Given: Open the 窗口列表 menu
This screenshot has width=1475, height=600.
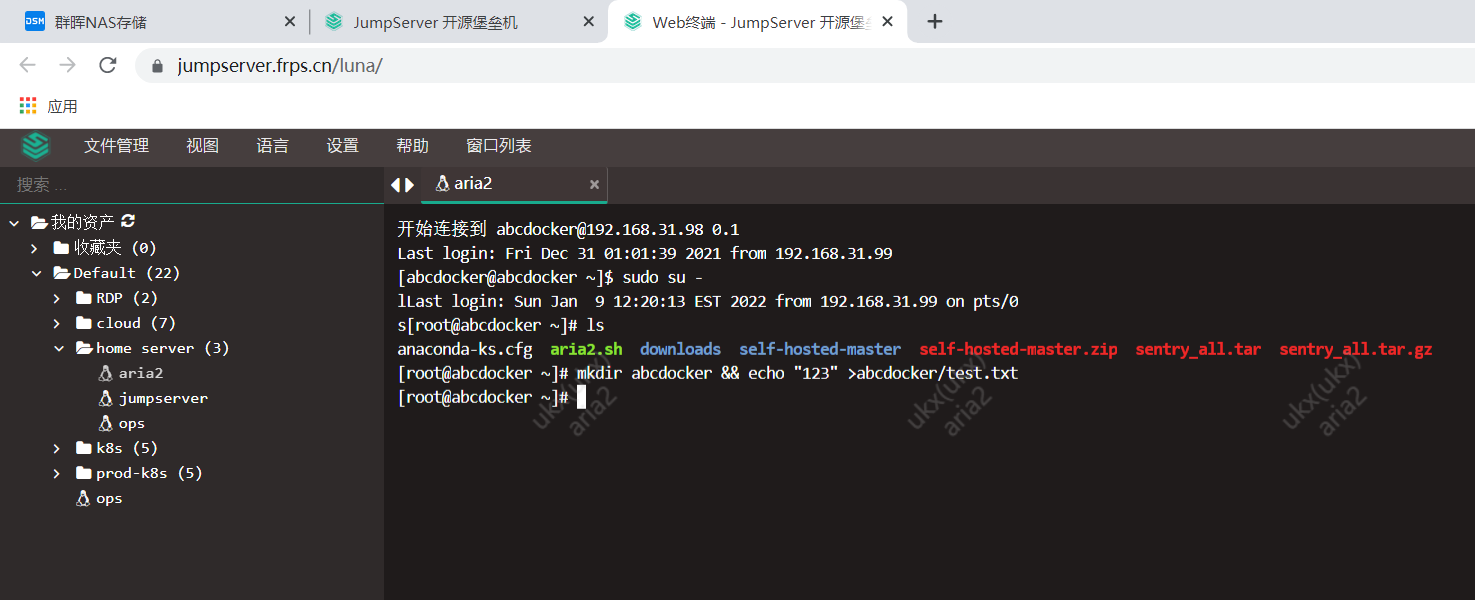Looking at the screenshot, I should pyautogui.click(x=499, y=146).
